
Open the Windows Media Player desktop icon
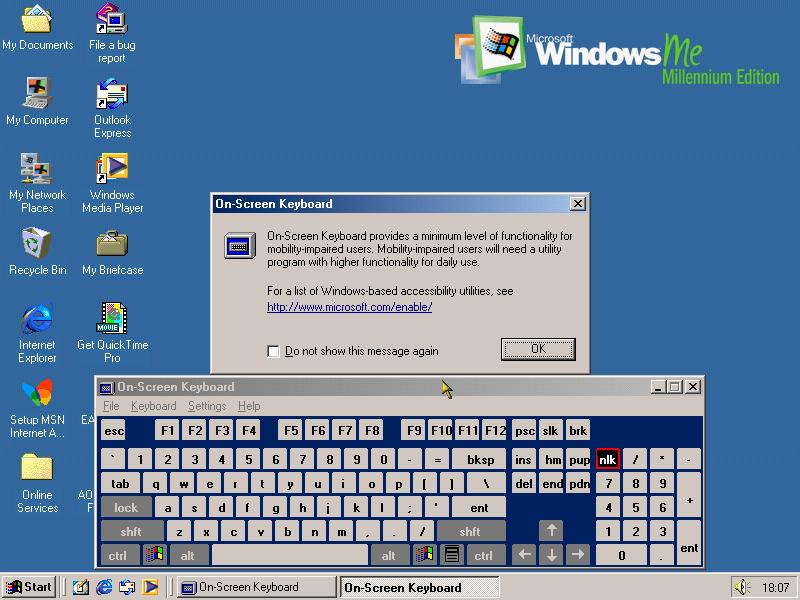click(x=112, y=169)
